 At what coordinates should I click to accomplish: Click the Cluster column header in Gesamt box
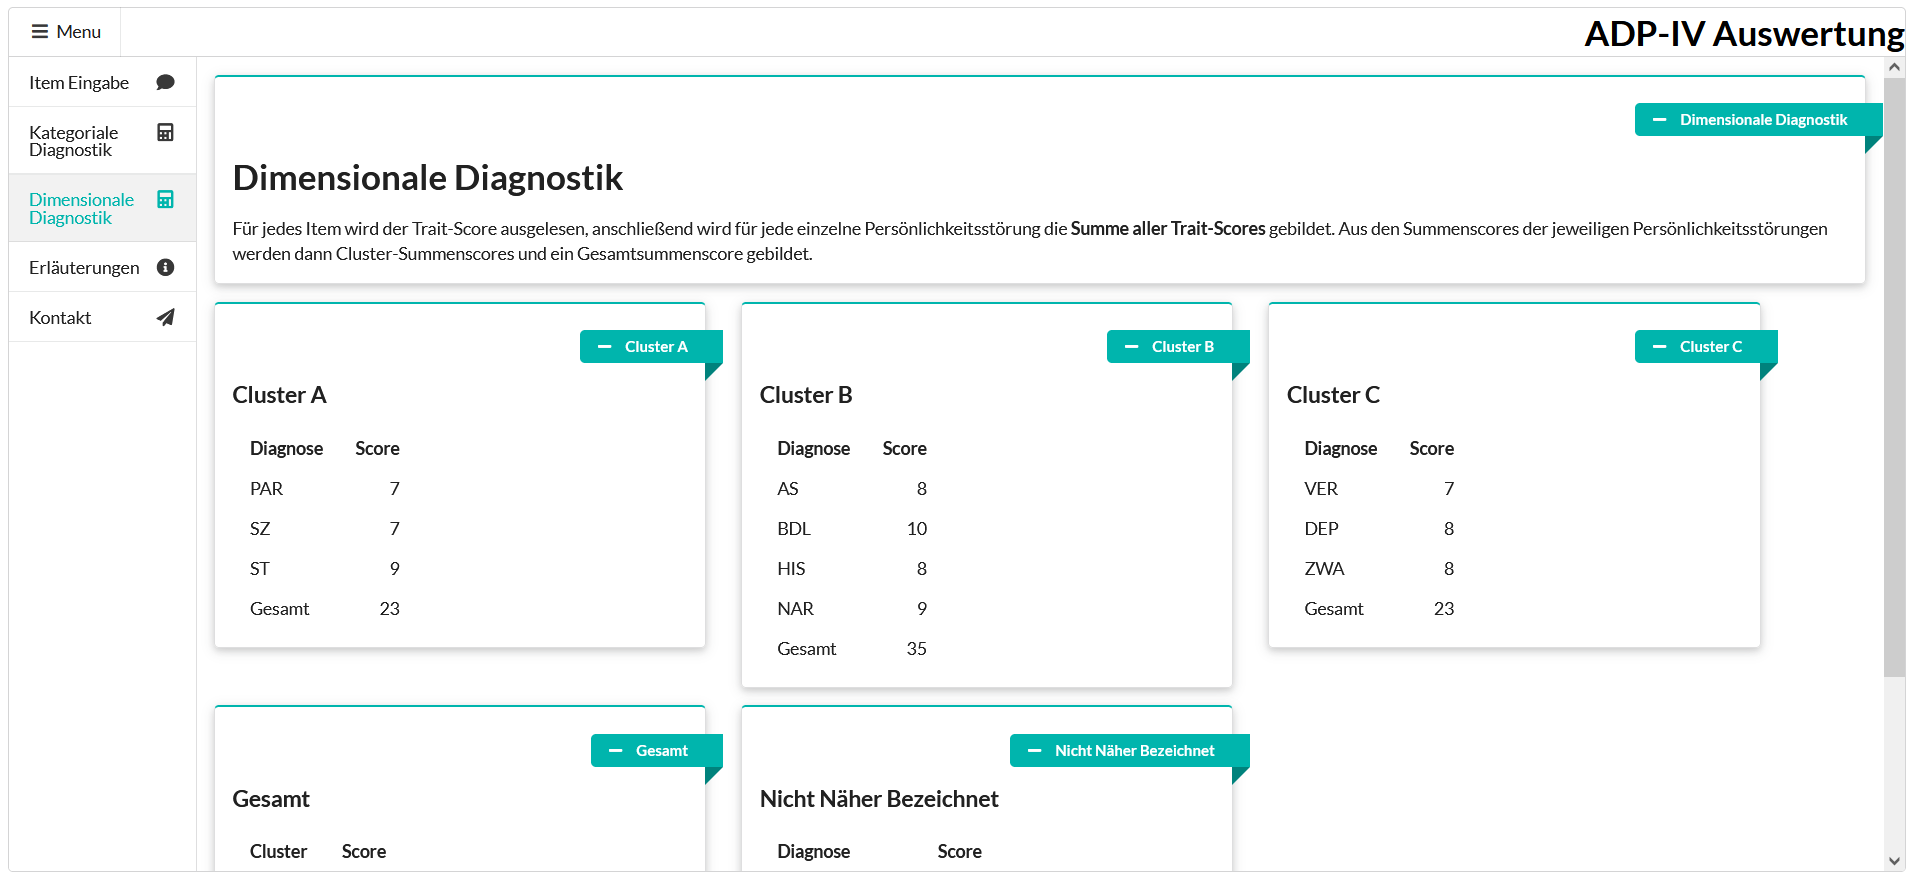pos(278,852)
